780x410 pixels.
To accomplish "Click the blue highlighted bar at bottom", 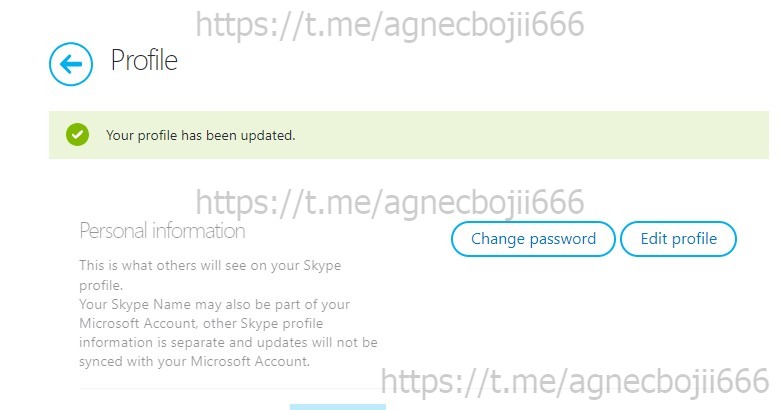I will click(x=337, y=406).
